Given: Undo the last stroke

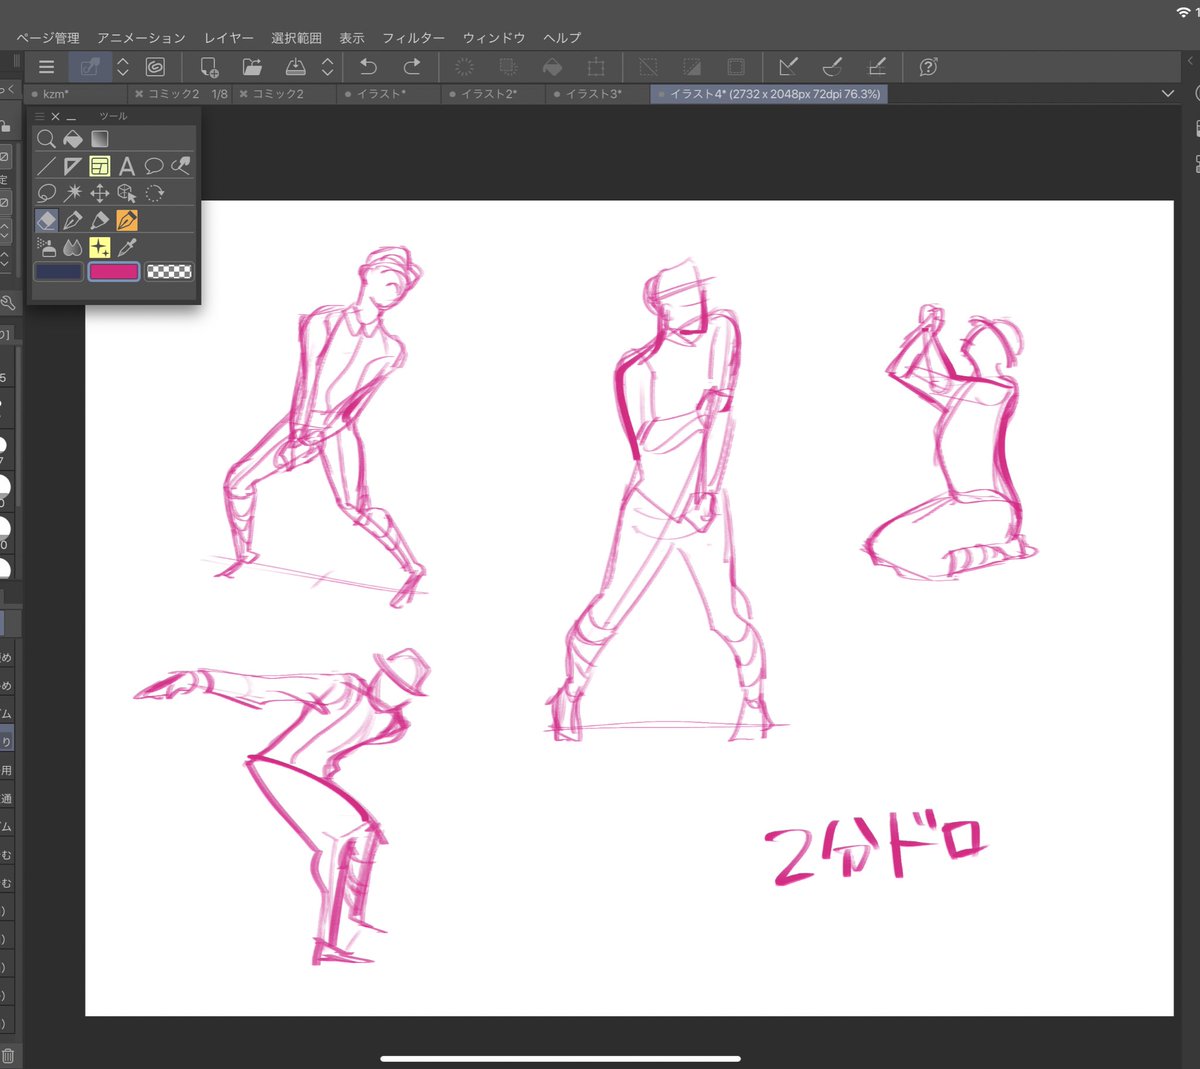Looking at the screenshot, I should pos(368,67).
